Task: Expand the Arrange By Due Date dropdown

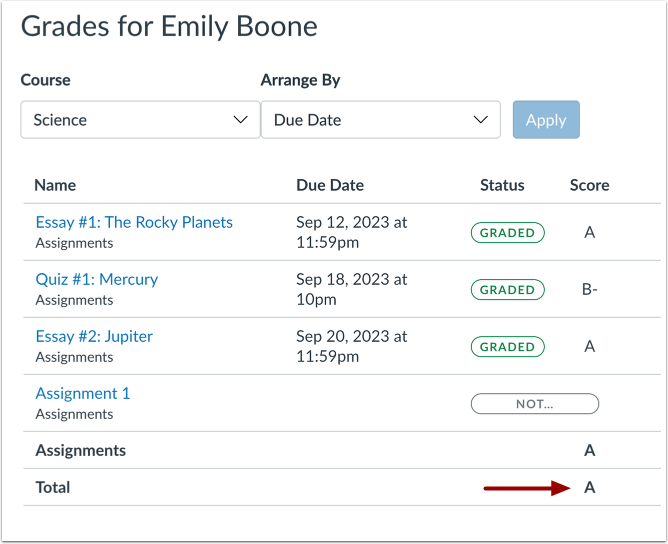Action: pos(380,120)
